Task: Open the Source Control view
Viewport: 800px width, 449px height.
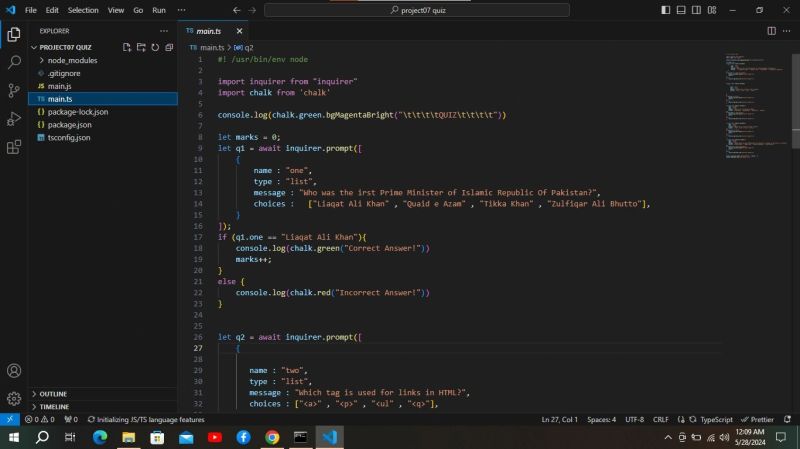Action: tap(14, 90)
